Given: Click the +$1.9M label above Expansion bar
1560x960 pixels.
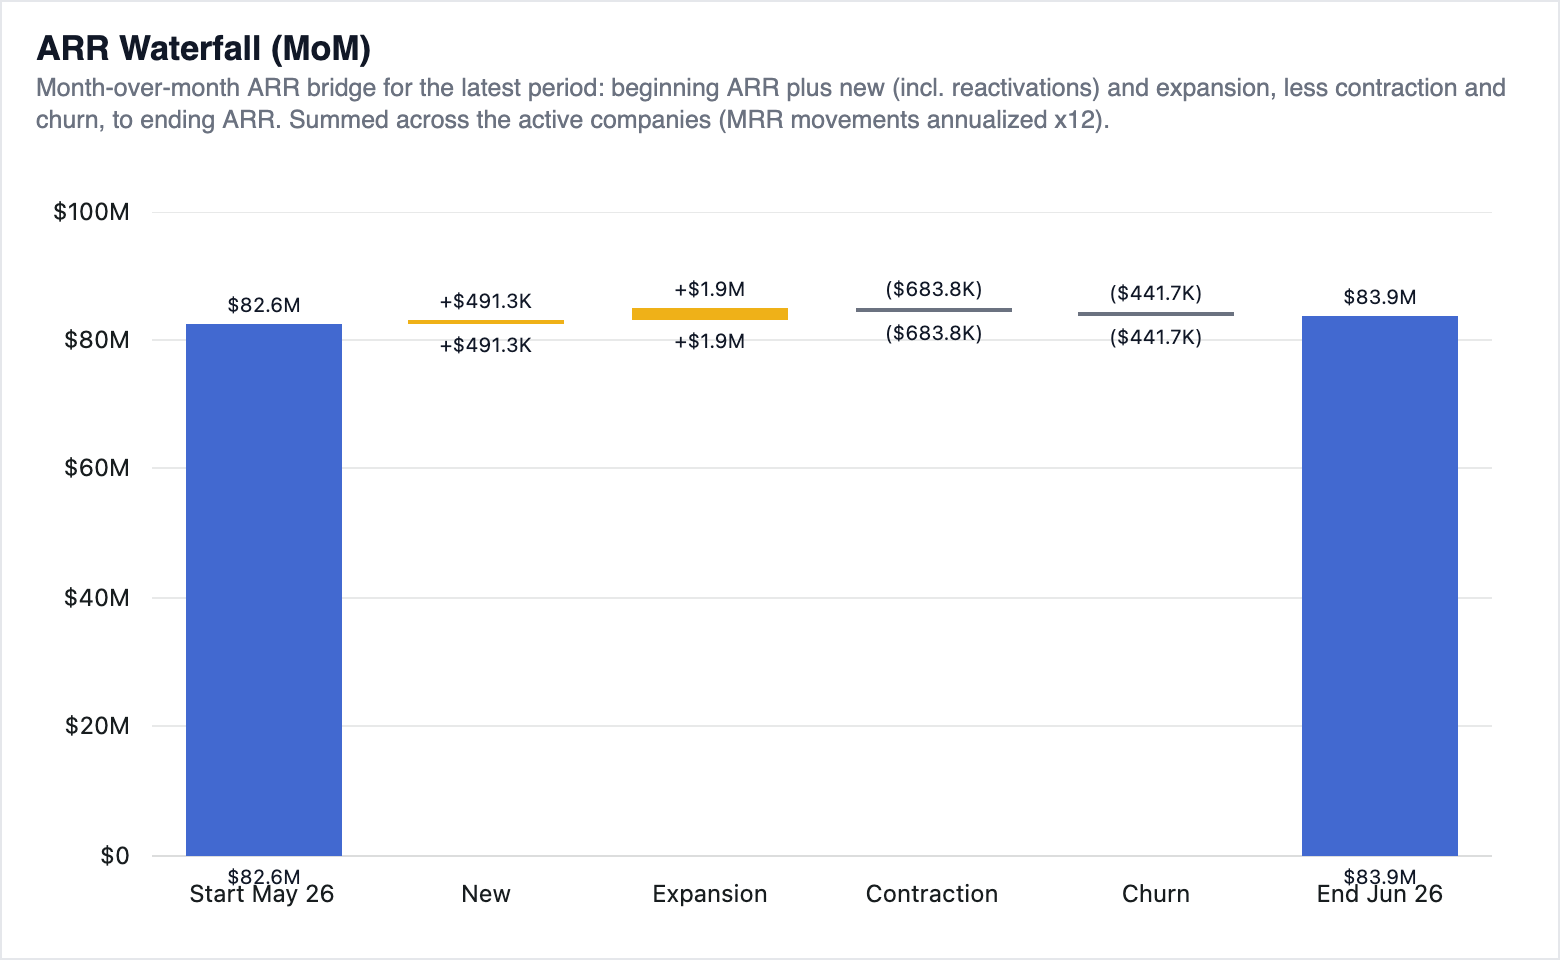Looking at the screenshot, I should pos(710,289).
